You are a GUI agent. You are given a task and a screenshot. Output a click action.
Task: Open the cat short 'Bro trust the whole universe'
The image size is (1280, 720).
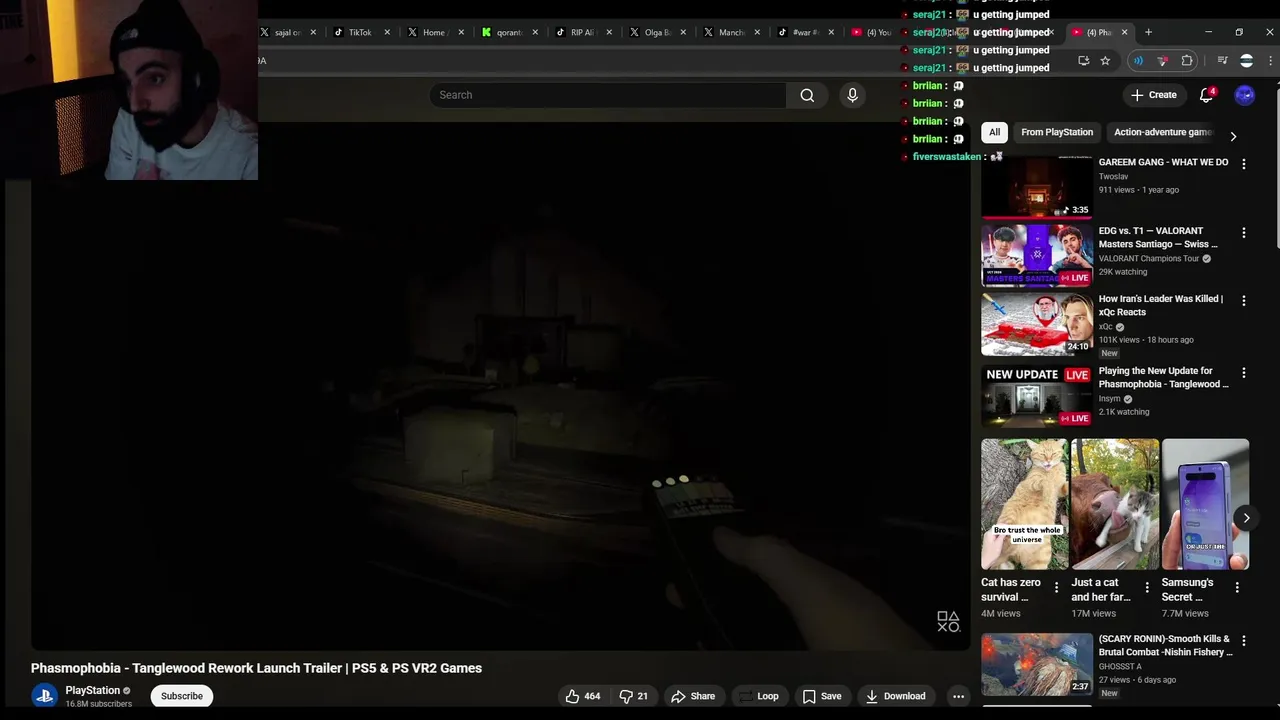click(1025, 504)
